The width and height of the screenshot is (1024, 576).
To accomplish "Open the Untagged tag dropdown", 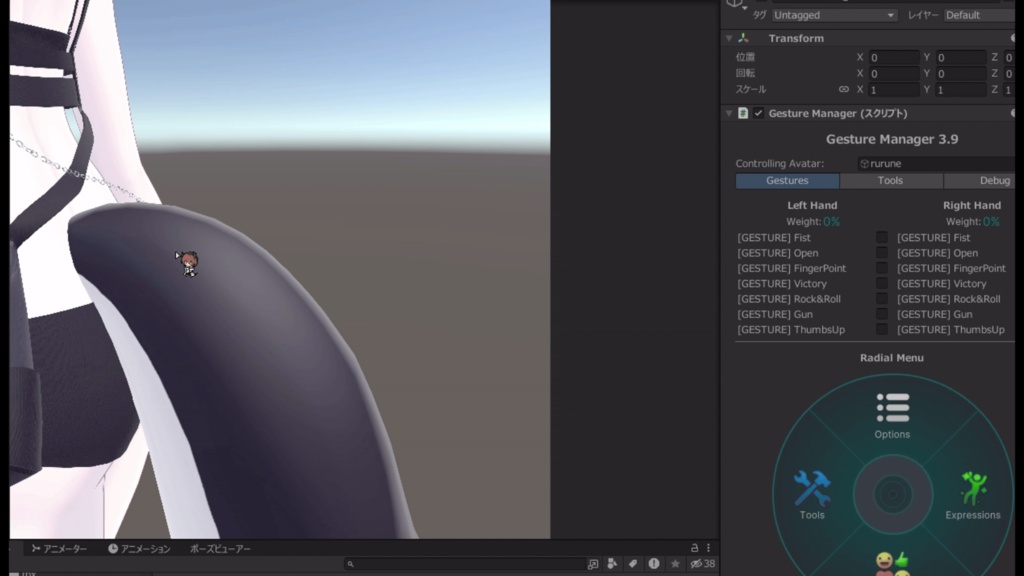I will coord(834,15).
